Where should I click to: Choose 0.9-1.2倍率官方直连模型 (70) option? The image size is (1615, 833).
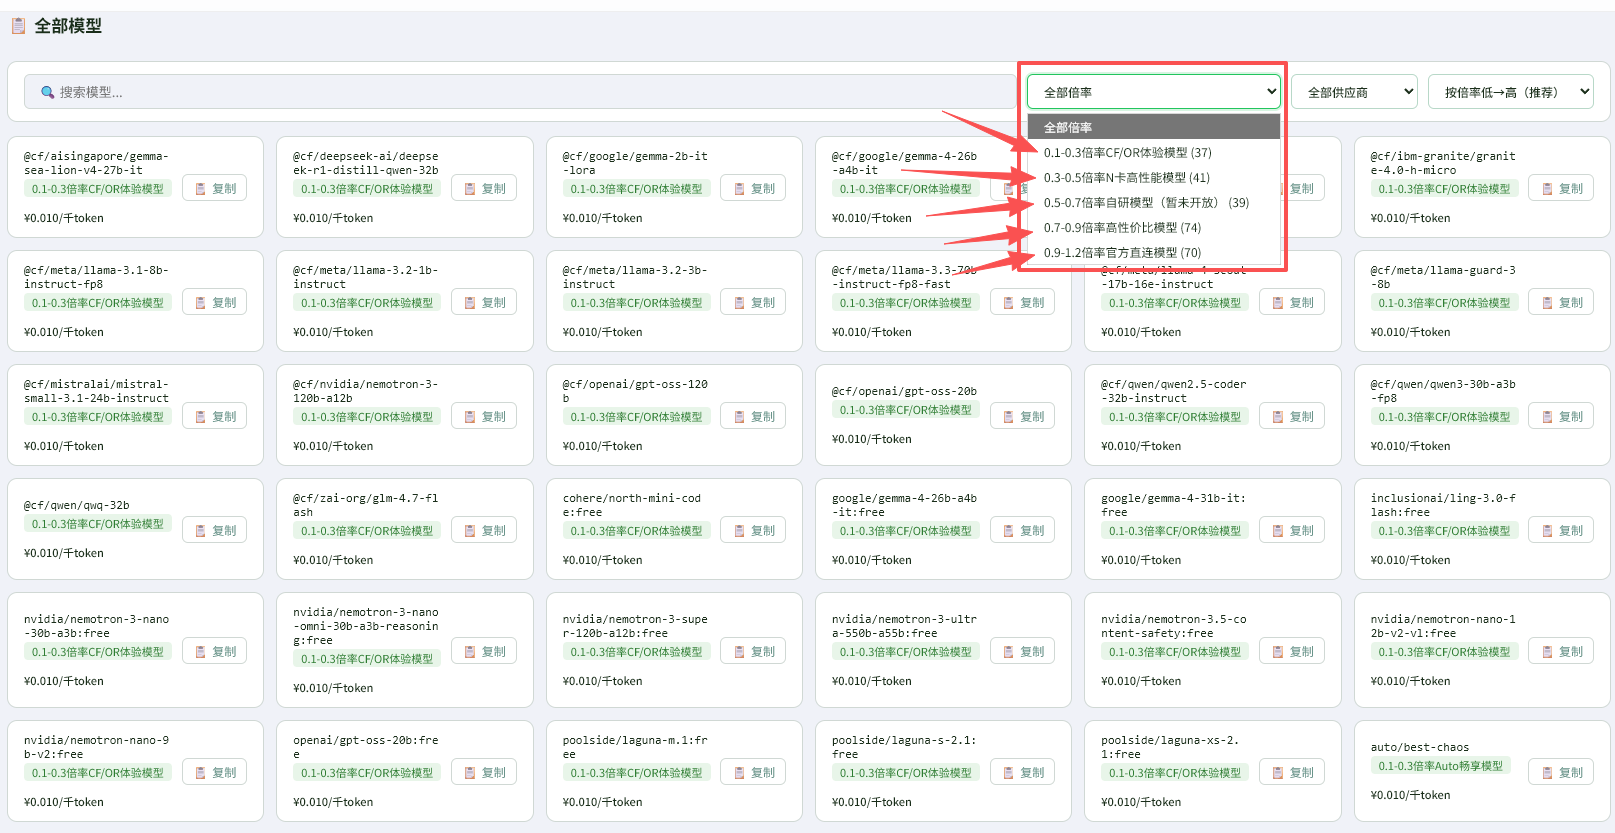1154,253
